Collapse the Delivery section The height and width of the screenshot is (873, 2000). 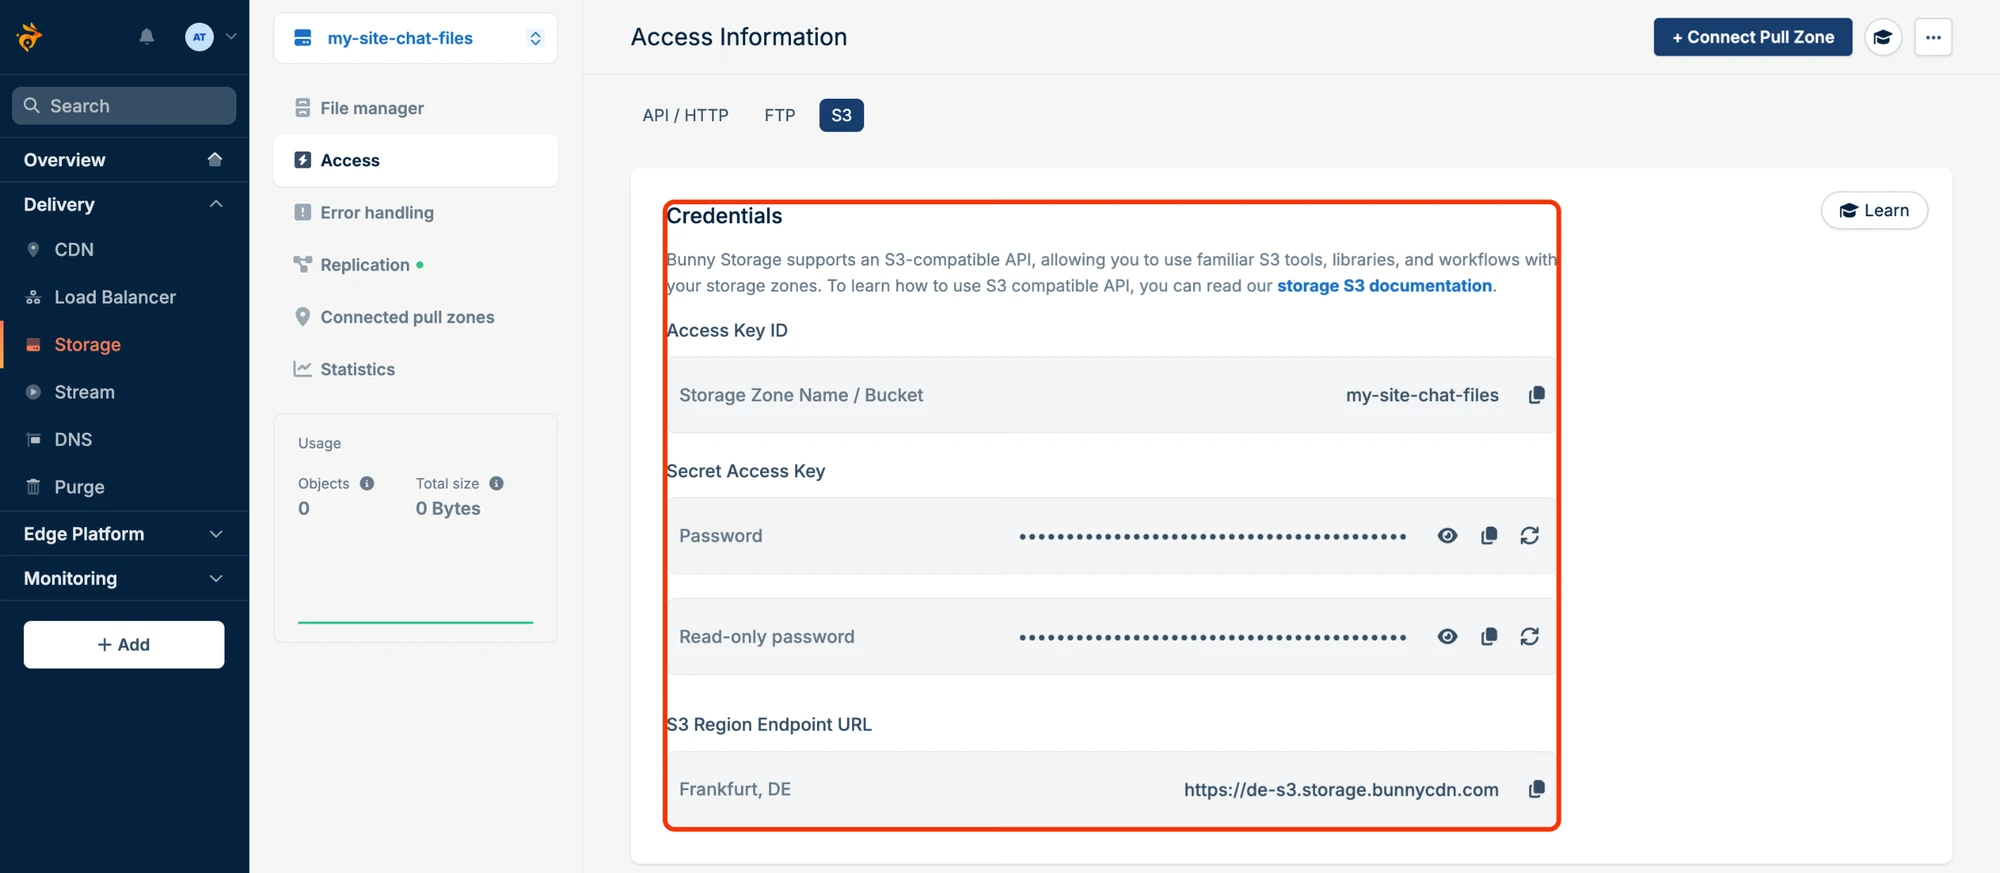click(x=215, y=204)
